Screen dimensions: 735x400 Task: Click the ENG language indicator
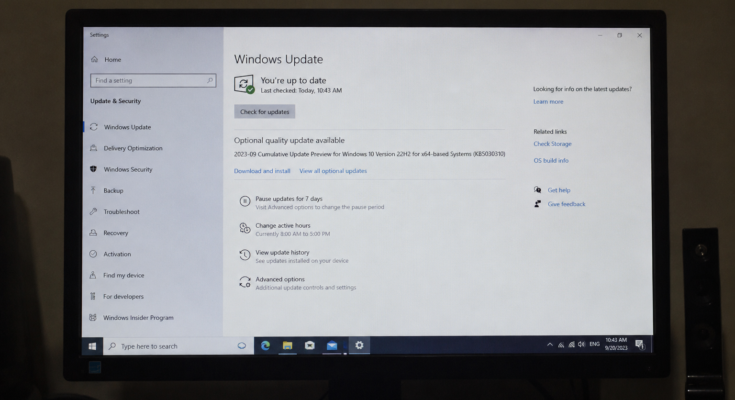(x=594, y=344)
